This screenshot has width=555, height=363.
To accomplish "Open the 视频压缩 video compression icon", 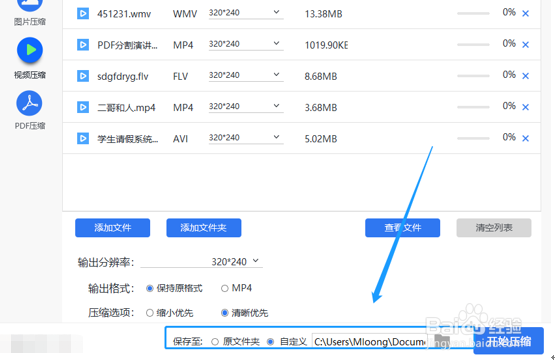I will point(30,50).
